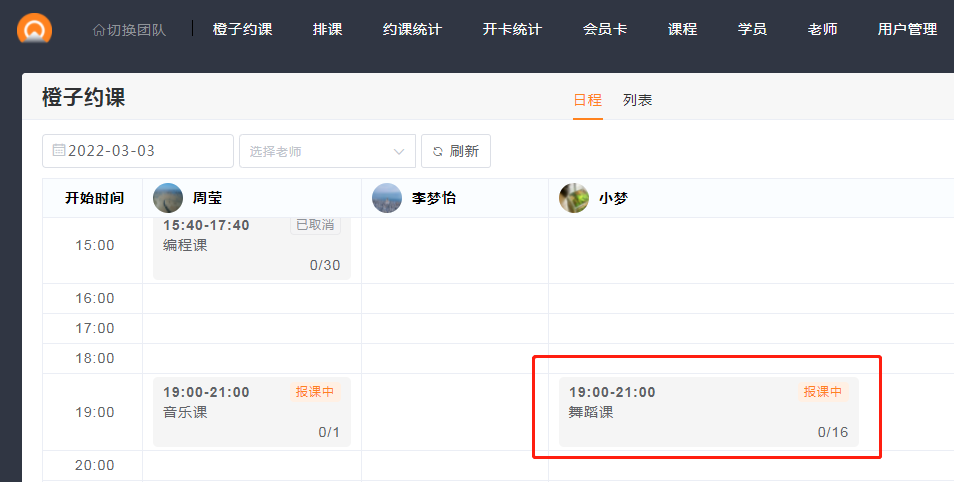Open the 选择老师 teacher dropdown
This screenshot has width=954, height=482.
(327, 152)
